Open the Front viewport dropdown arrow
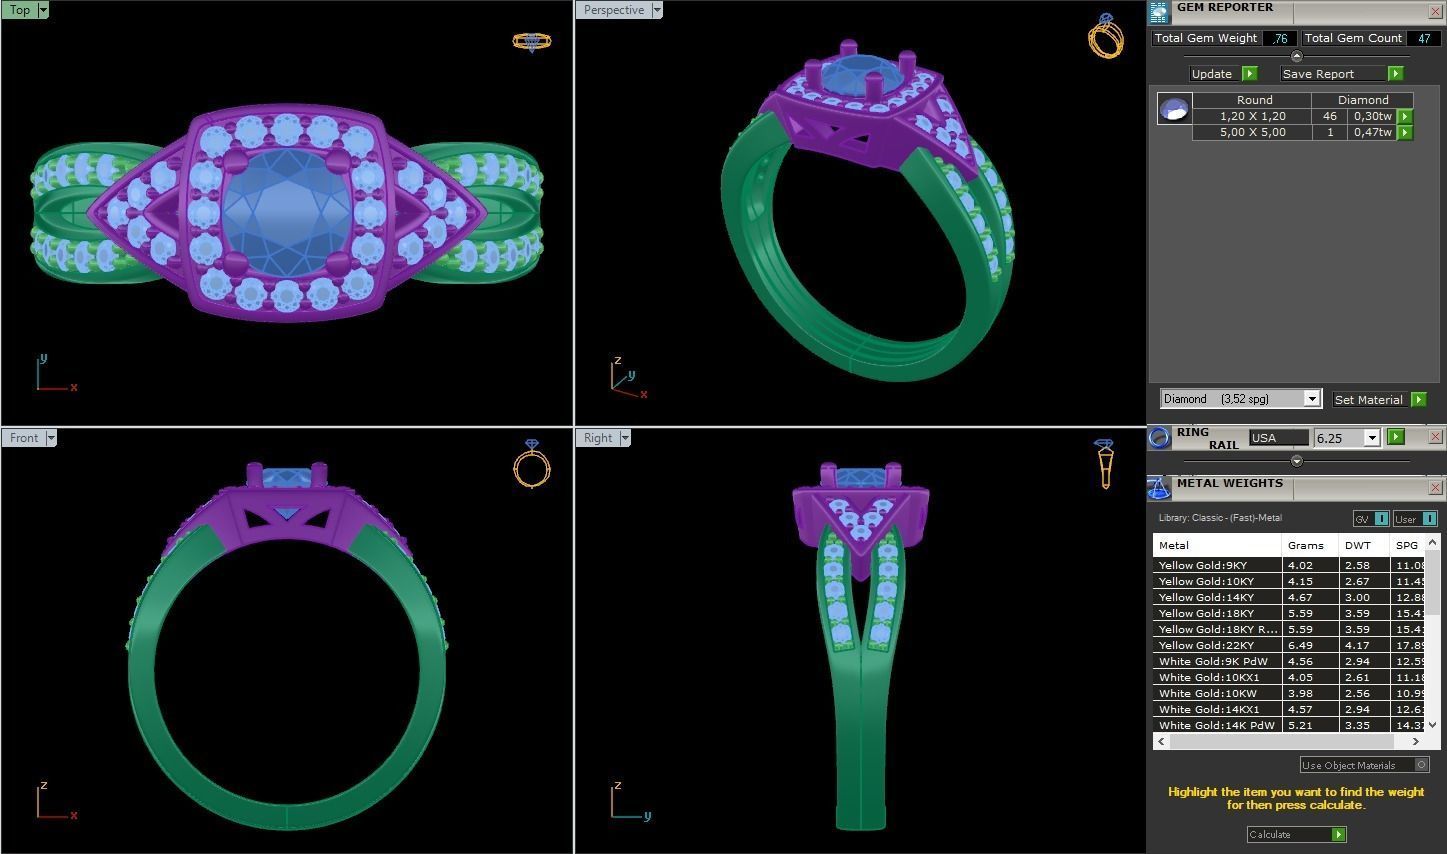This screenshot has height=854, width=1447. tap(51, 438)
